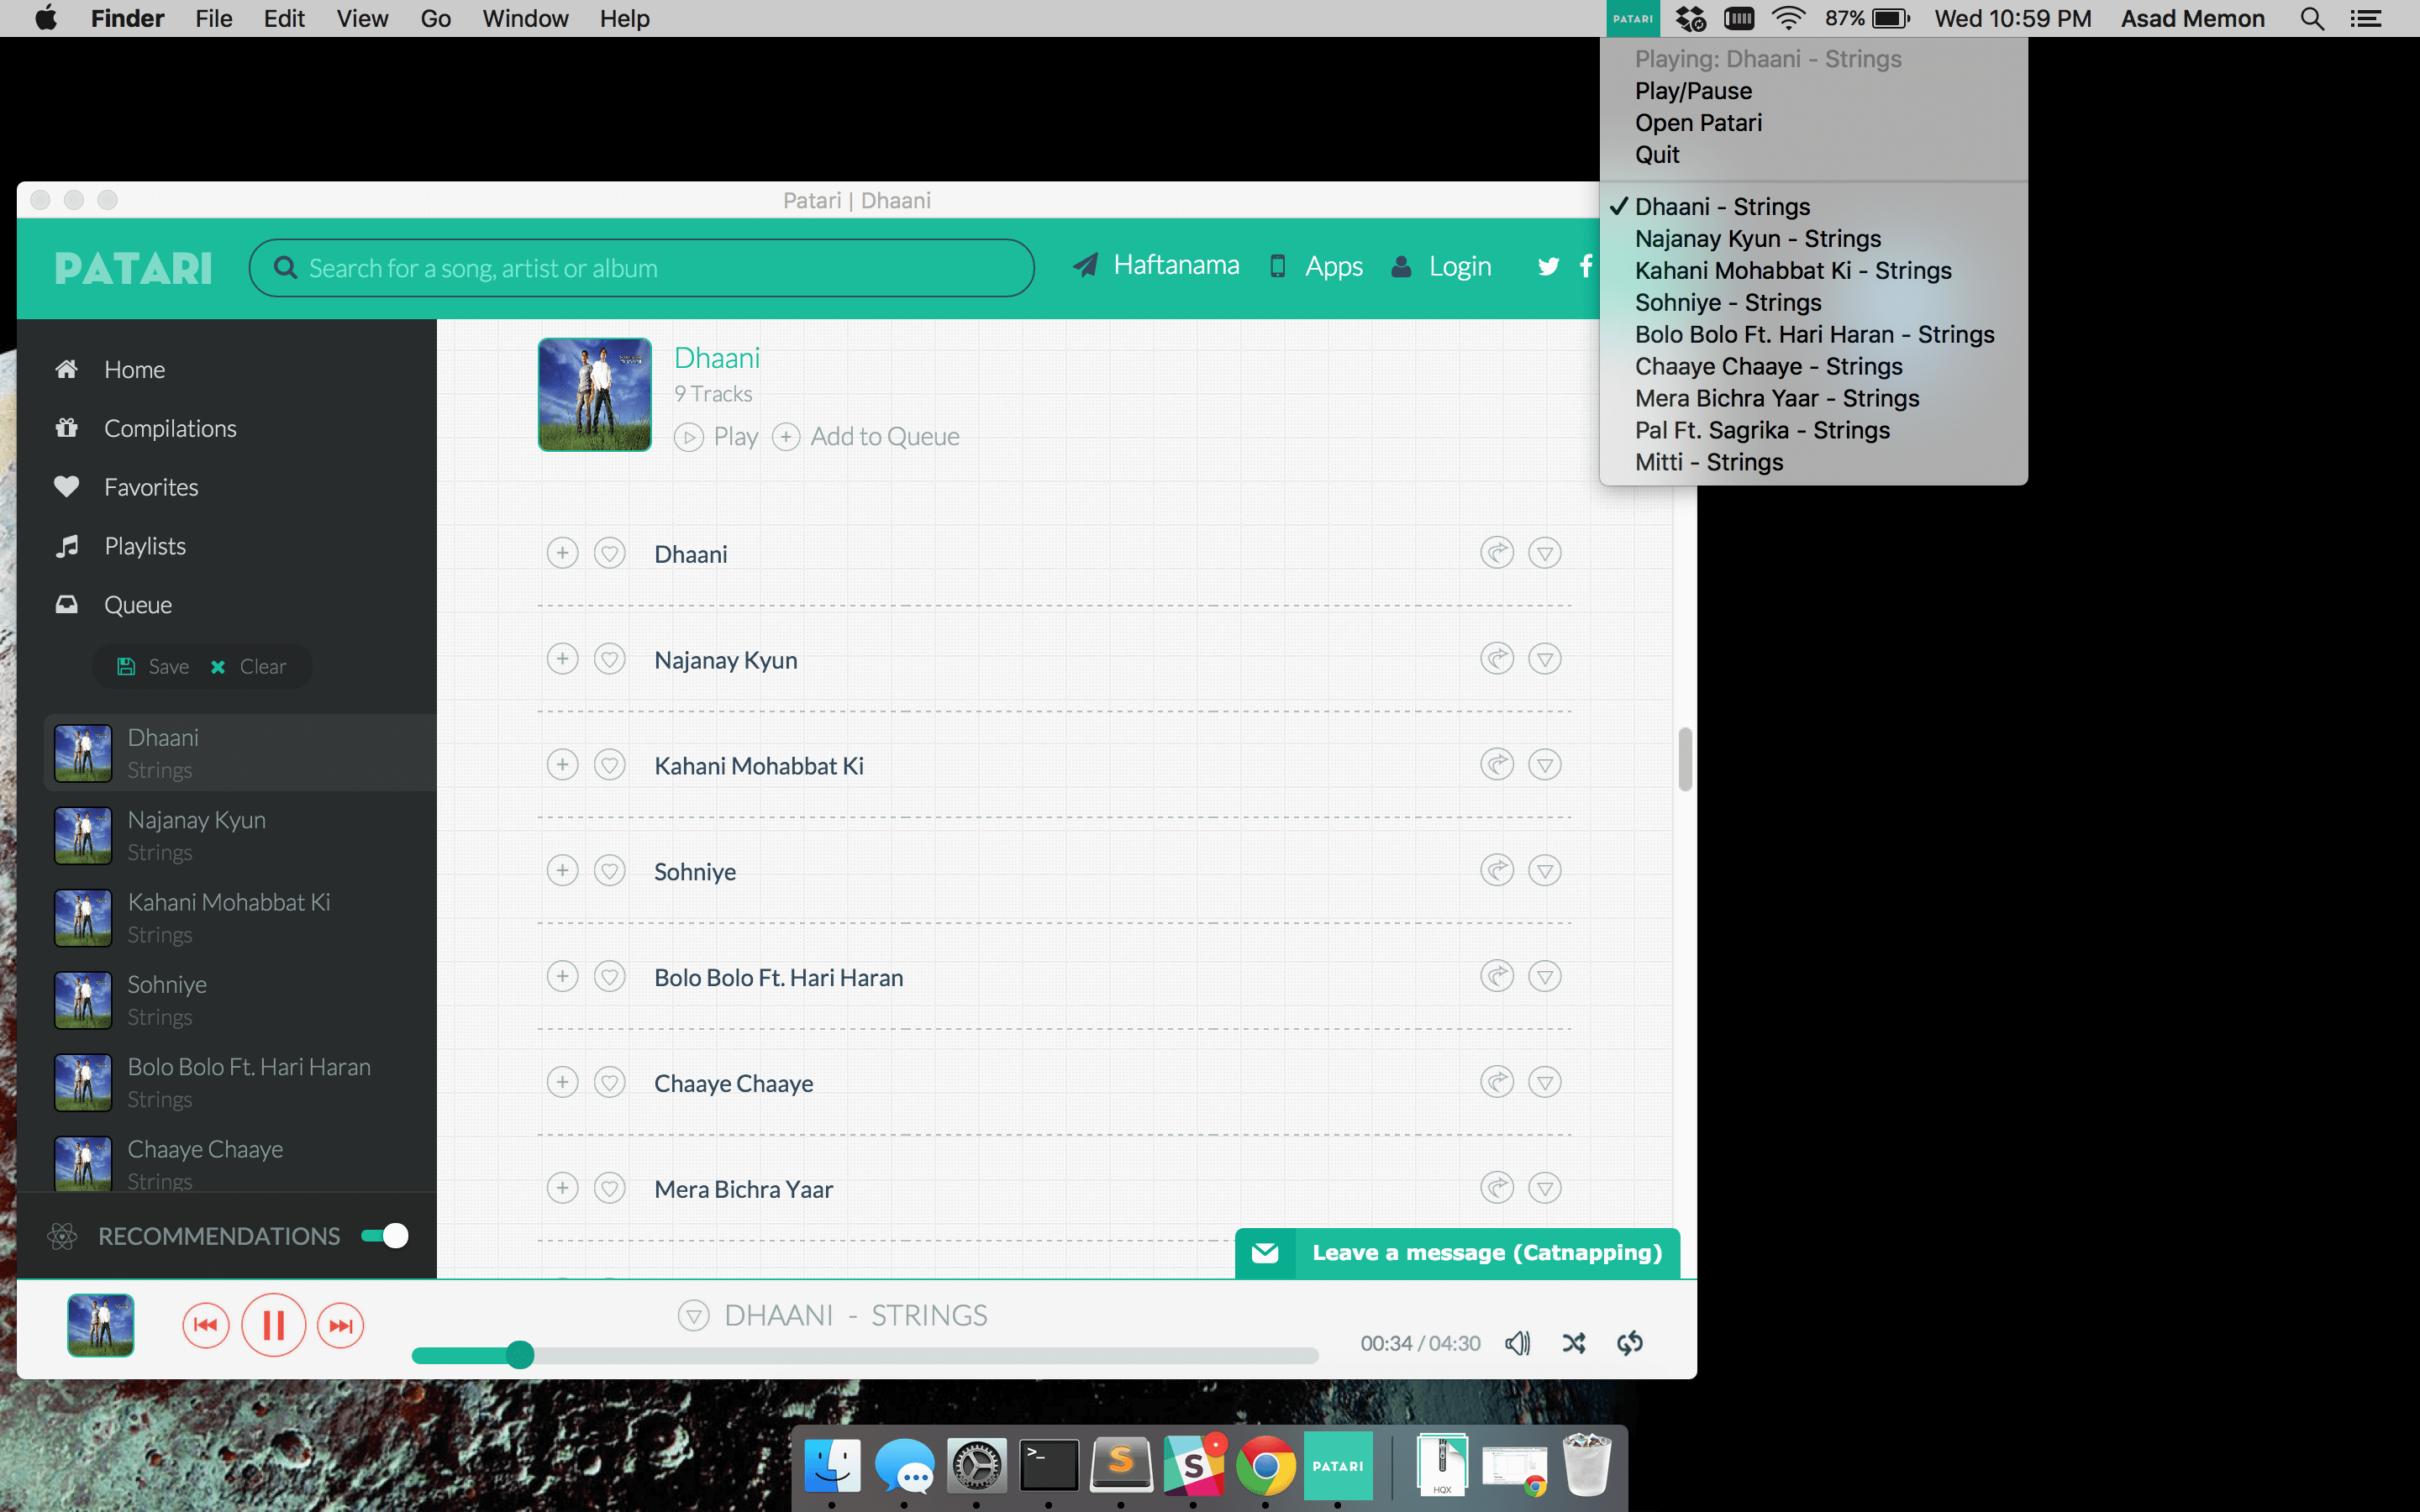Click the song search field
This screenshot has height=1512, width=2420.
[642, 268]
